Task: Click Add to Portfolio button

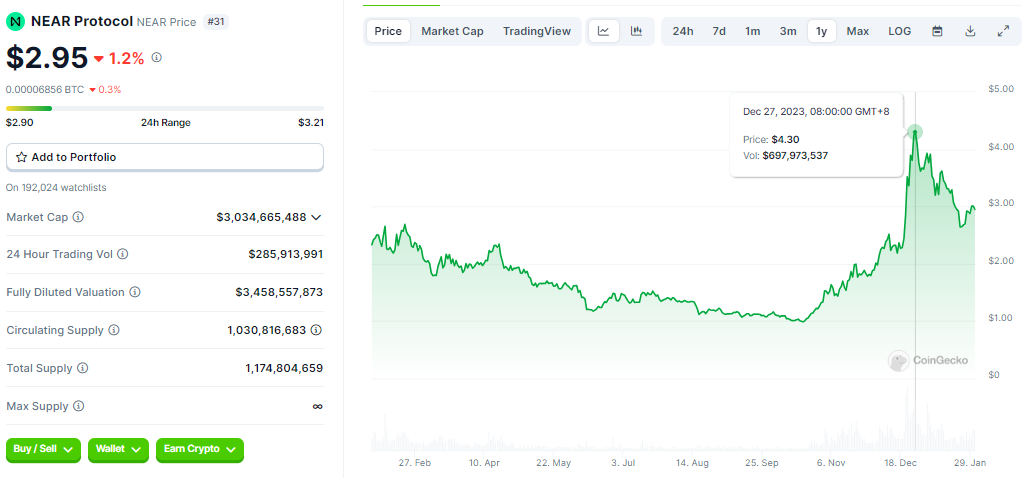Action: pyautogui.click(x=165, y=157)
